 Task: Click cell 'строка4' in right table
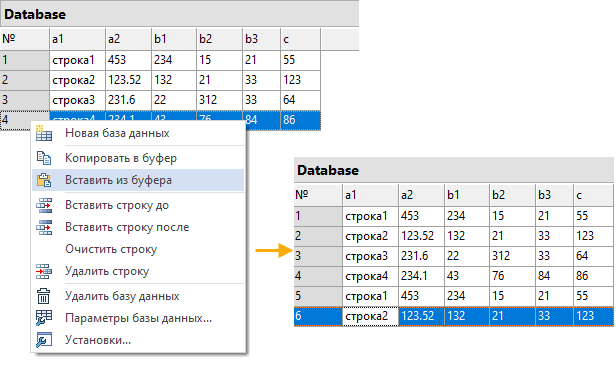370,276
